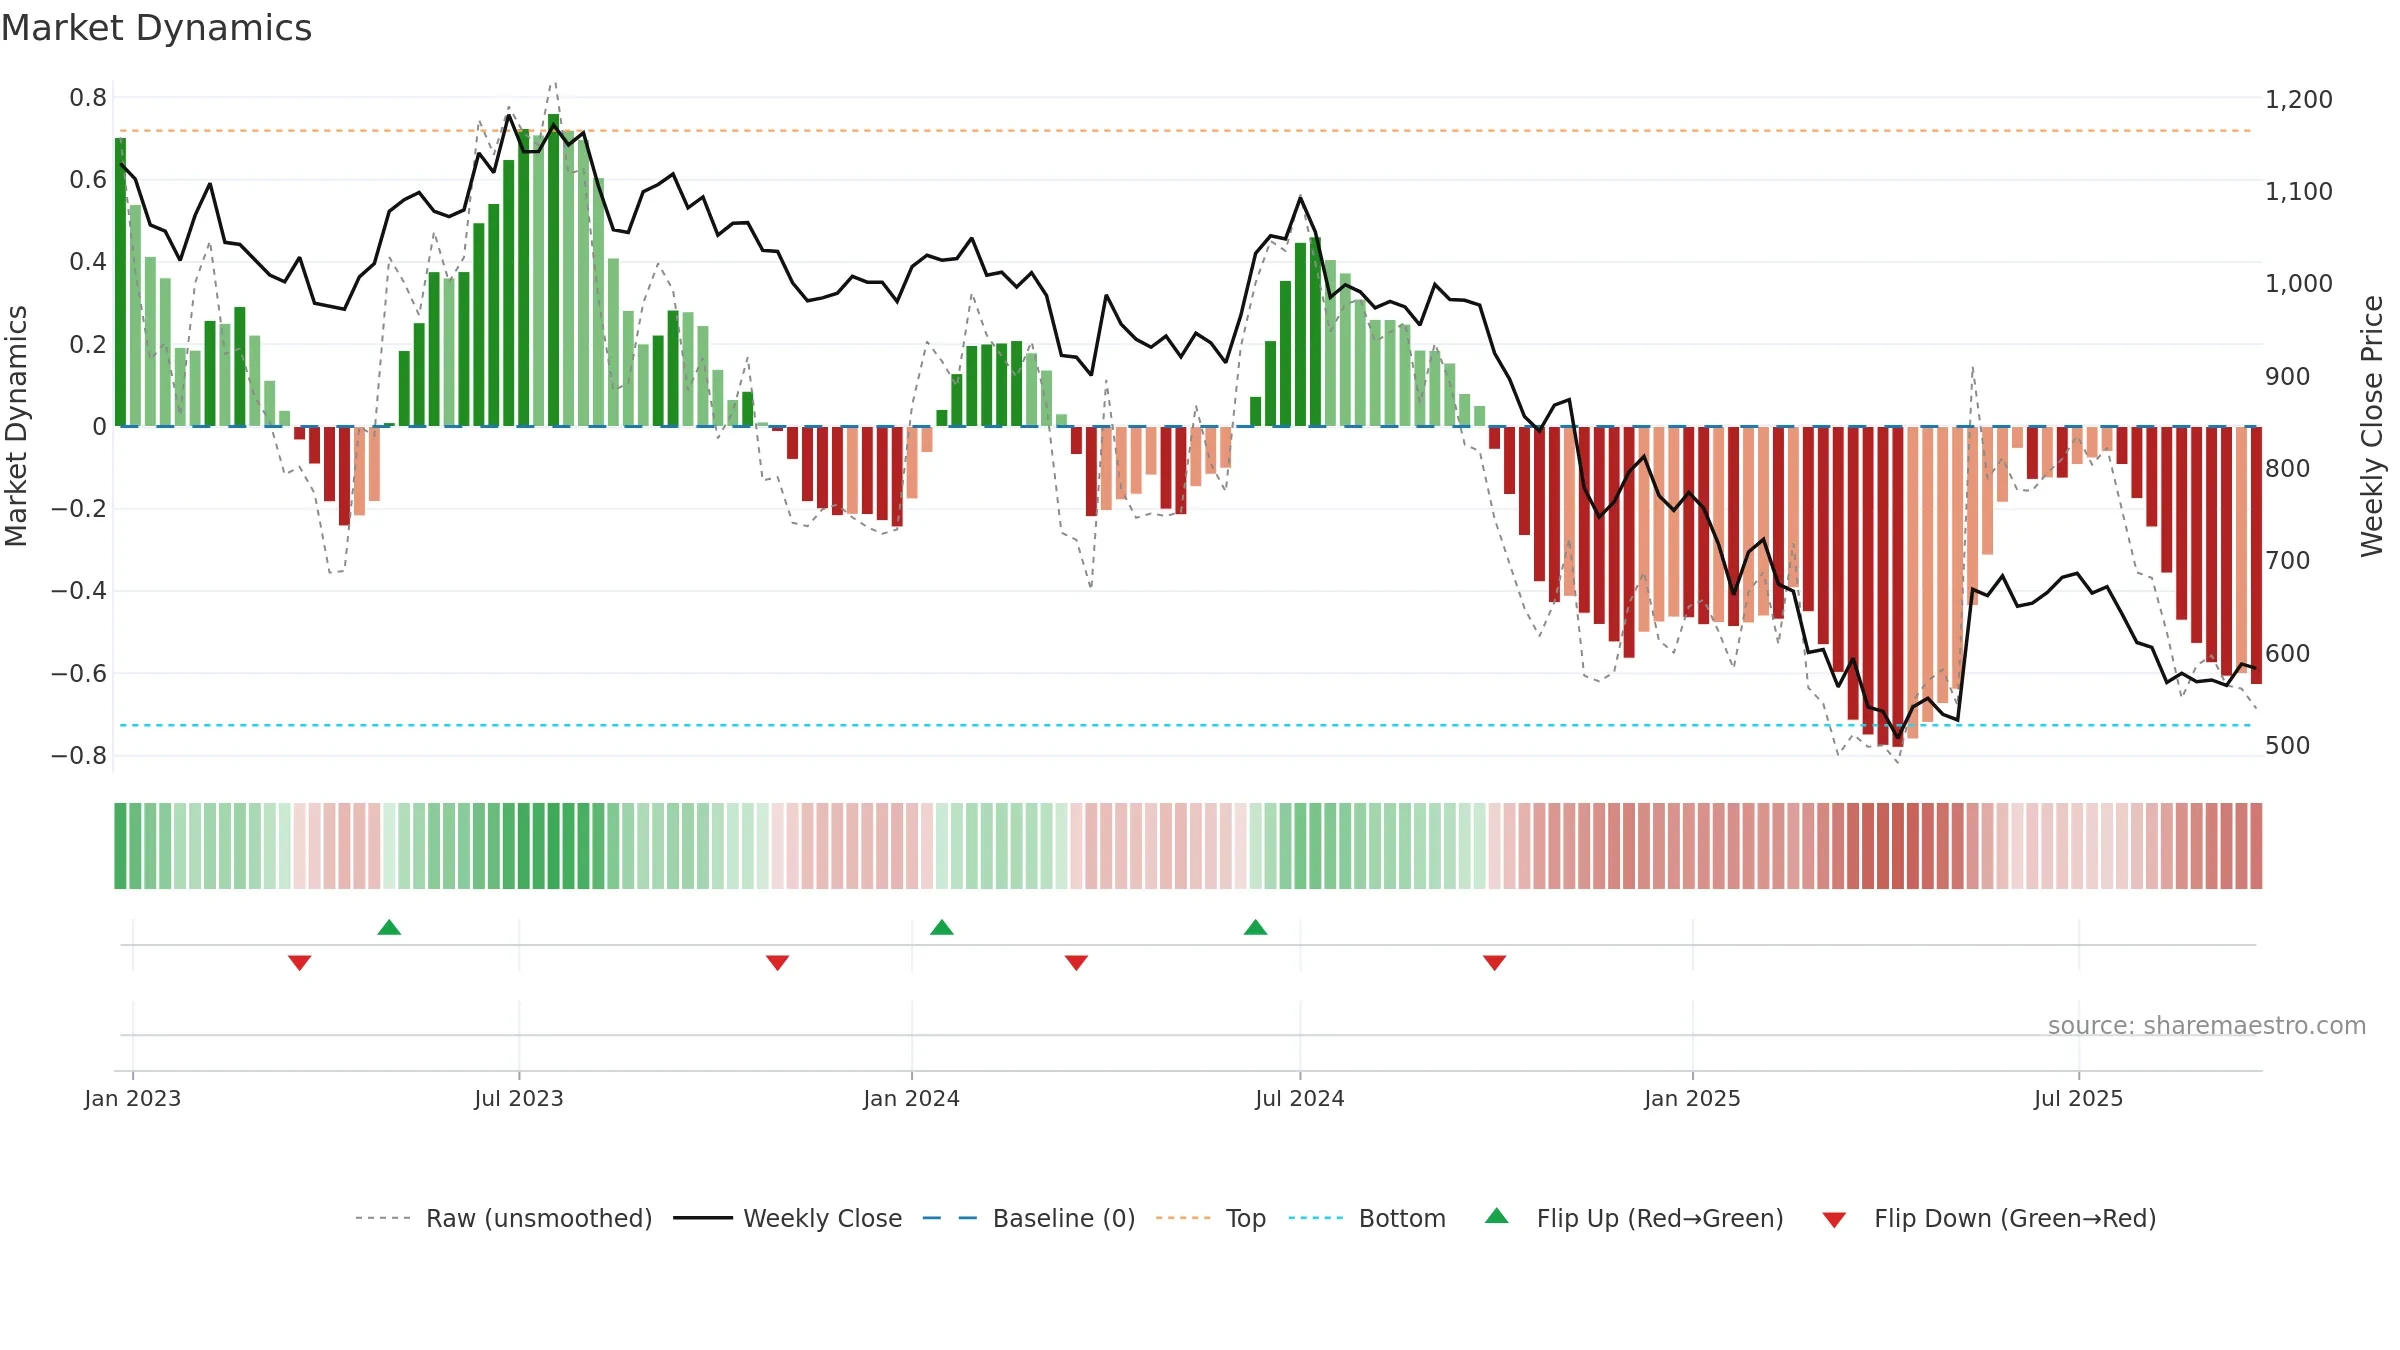Click the Jan 2025 x-axis label
2400x1350 pixels.
pos(1693,1098)
